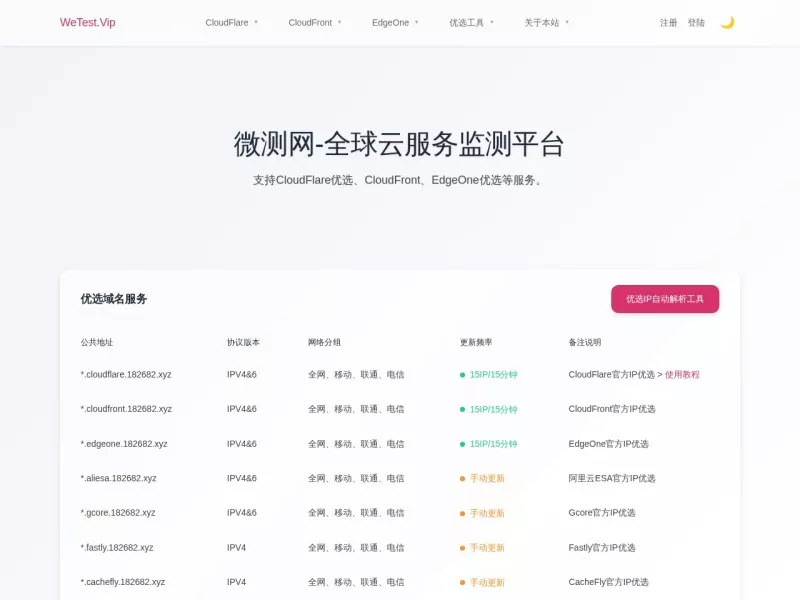Click EdgeOne官方IP优选 note text
Screen dimensions: 800x600
(608, 444)
